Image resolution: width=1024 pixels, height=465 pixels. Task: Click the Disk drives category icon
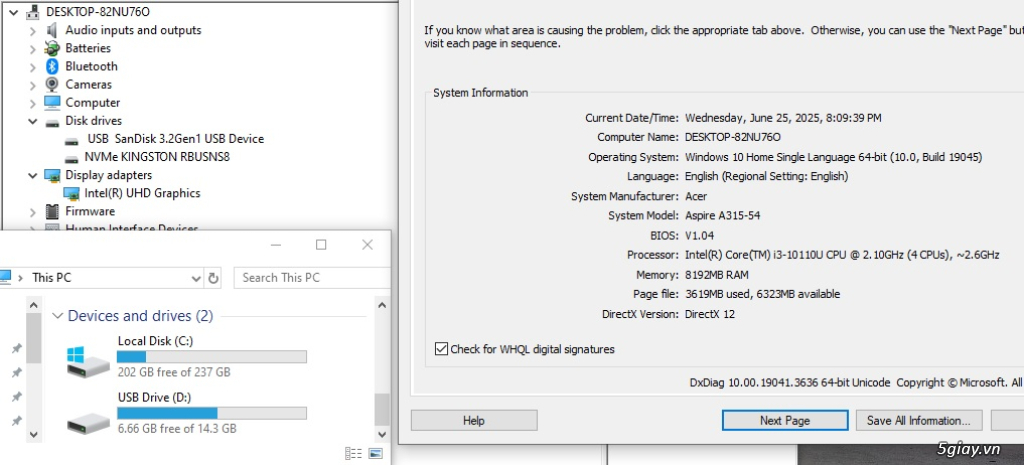52,121
